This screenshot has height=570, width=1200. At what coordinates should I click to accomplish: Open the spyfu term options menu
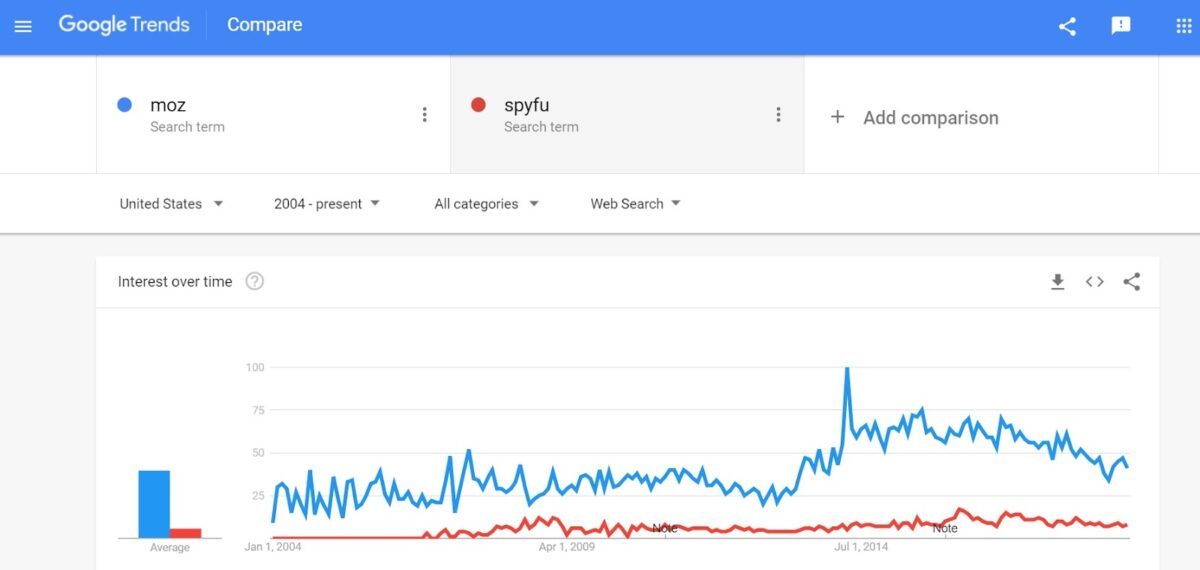pos(778,115)
